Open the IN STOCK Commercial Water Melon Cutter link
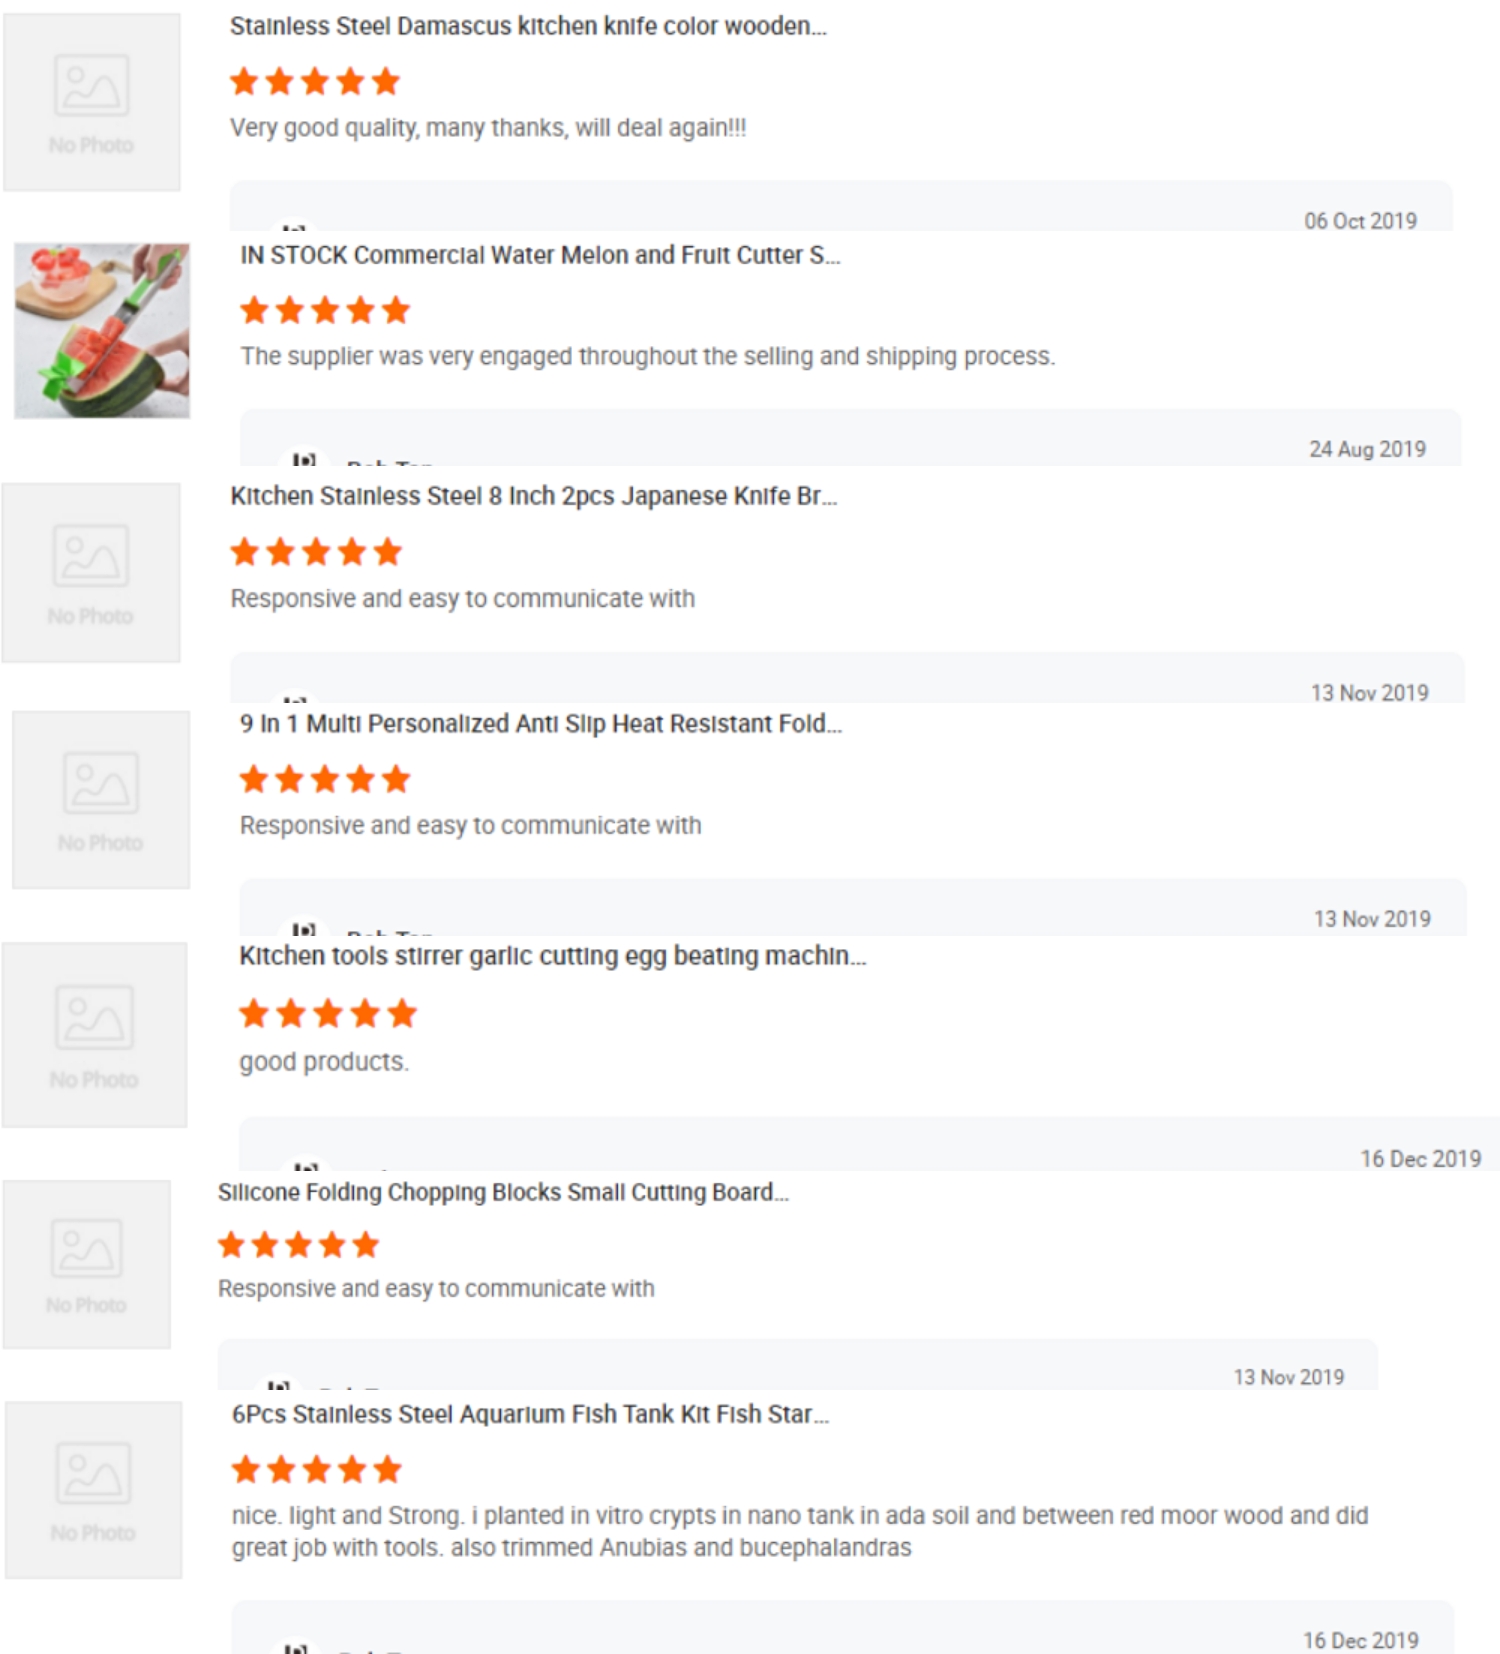 [540, 255]
